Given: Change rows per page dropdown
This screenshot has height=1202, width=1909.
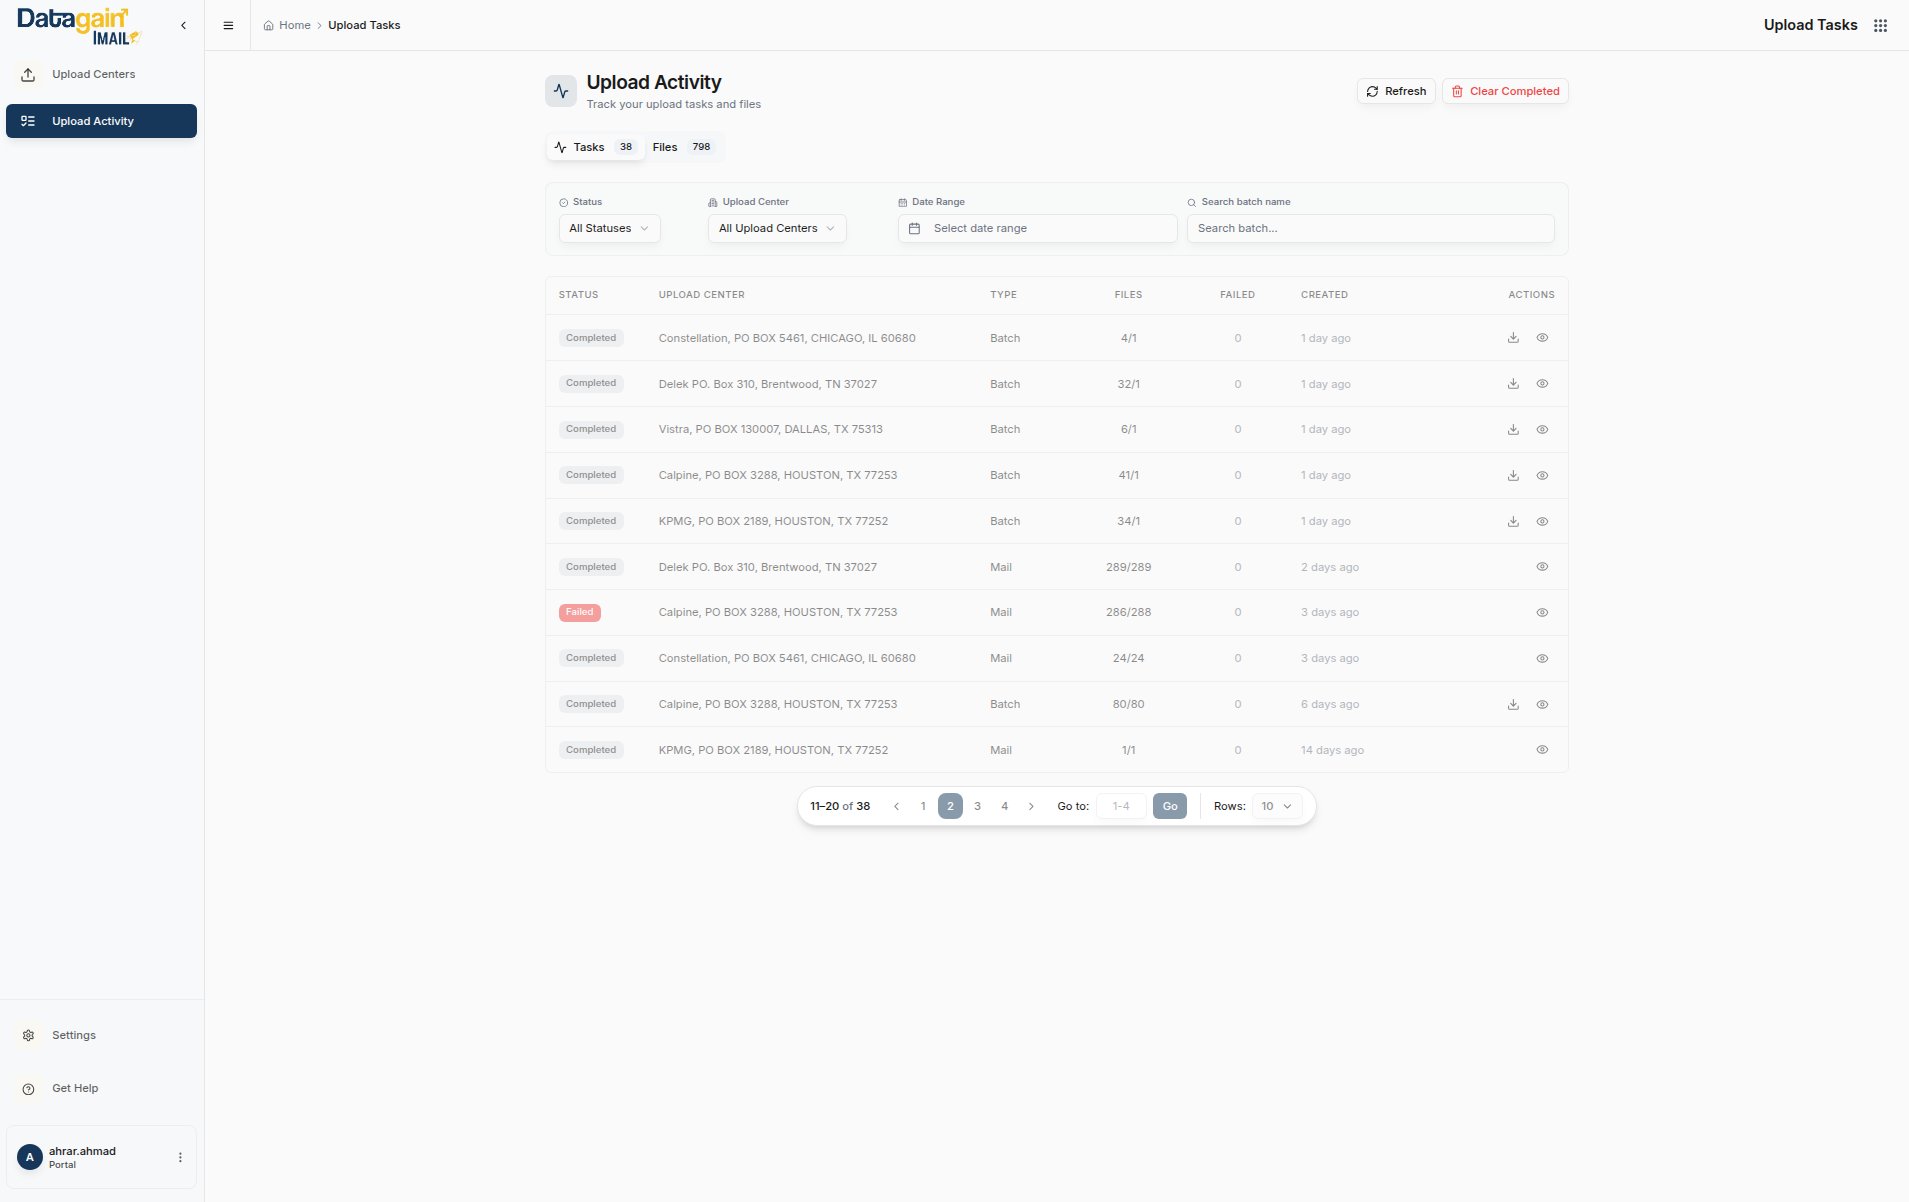Looking at the screenshot, I should [1276, 807].
